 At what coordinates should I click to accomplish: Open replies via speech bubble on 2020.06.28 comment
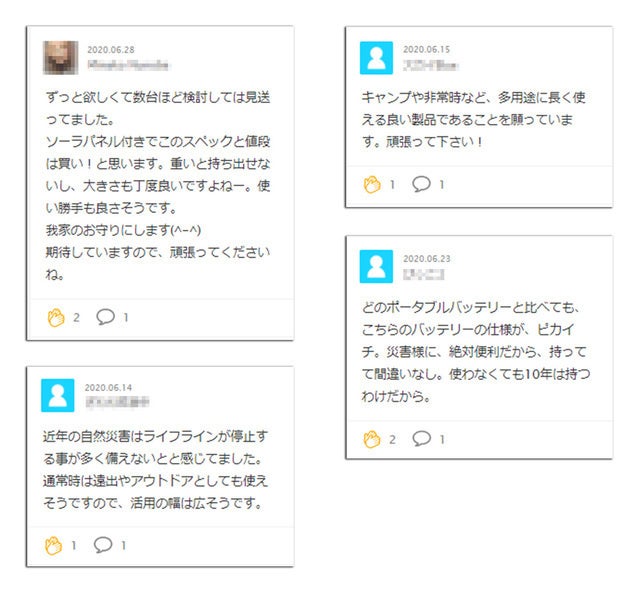pos(105,317)
